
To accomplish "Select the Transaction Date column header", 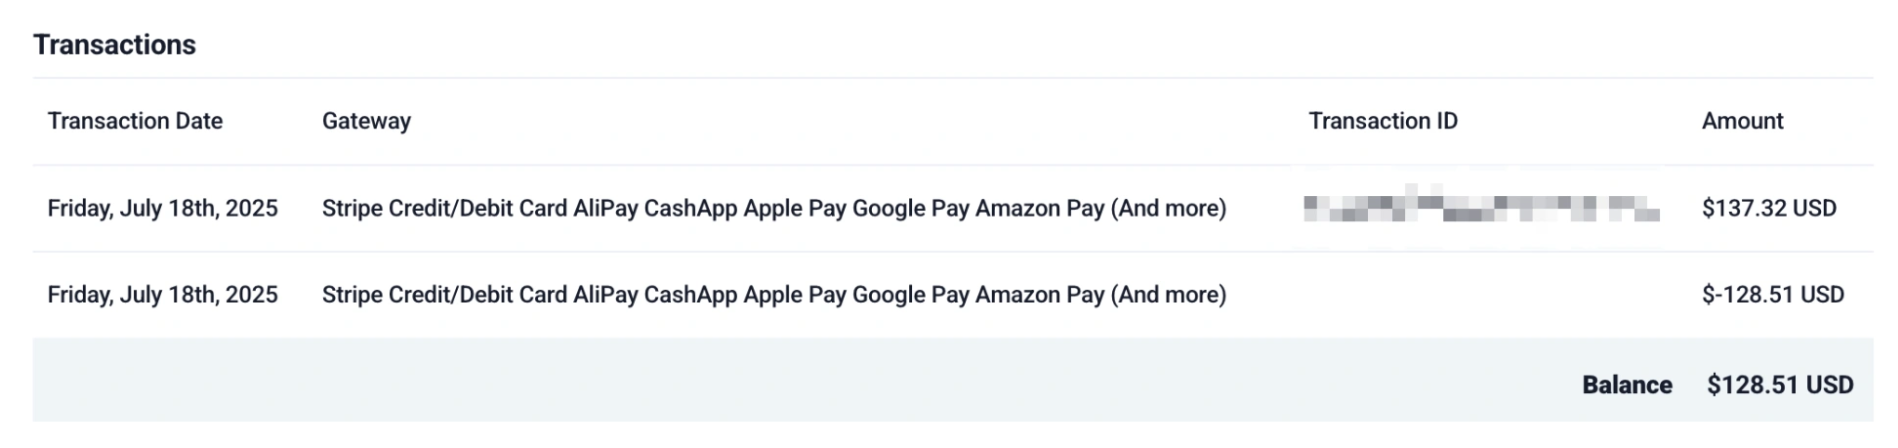I will point(135,121).
